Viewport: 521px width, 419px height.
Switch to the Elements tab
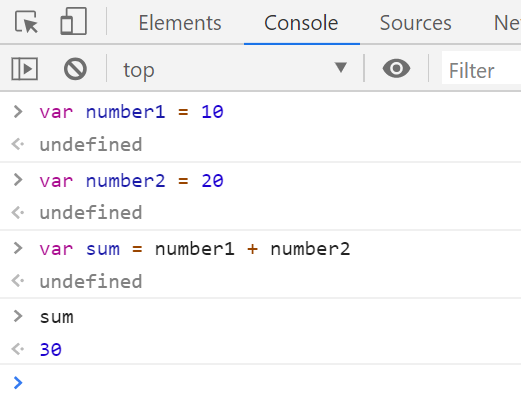pyautogui.click(x=180, y=23)
